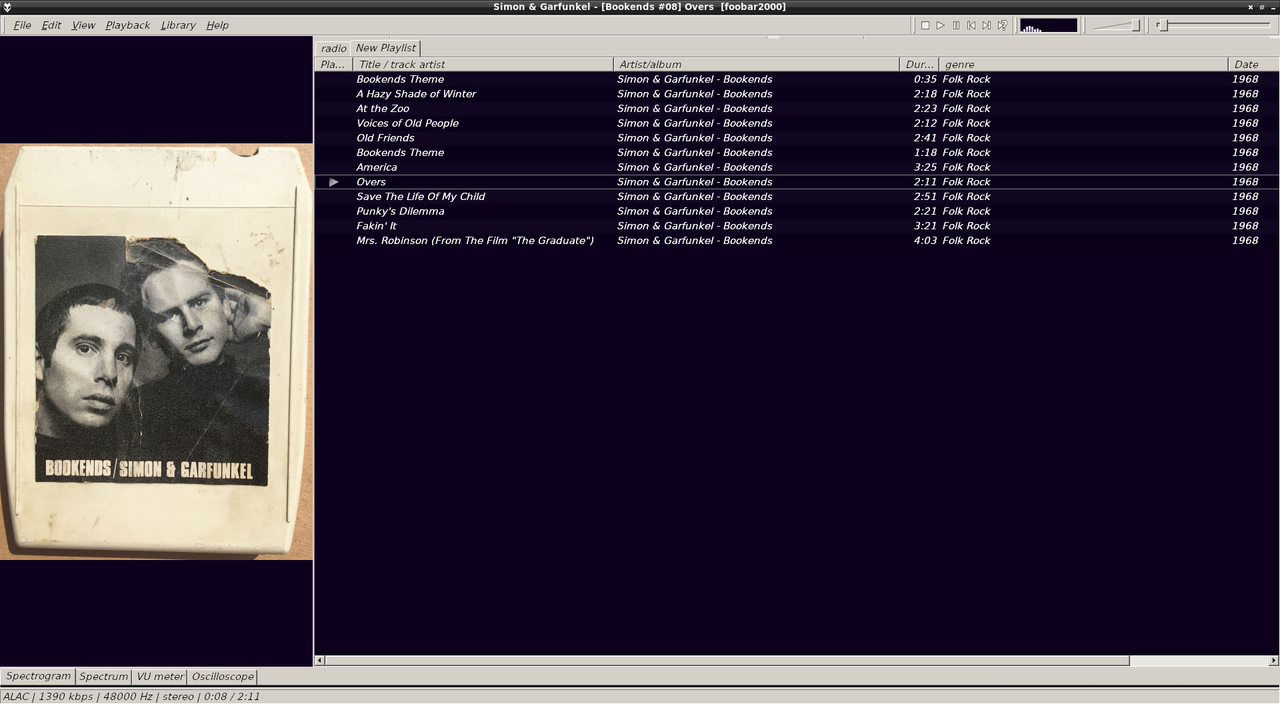The height and width of the screenshot is (704, 1280).
Task: Sort by the genre column header
Action: (1083, 64)
